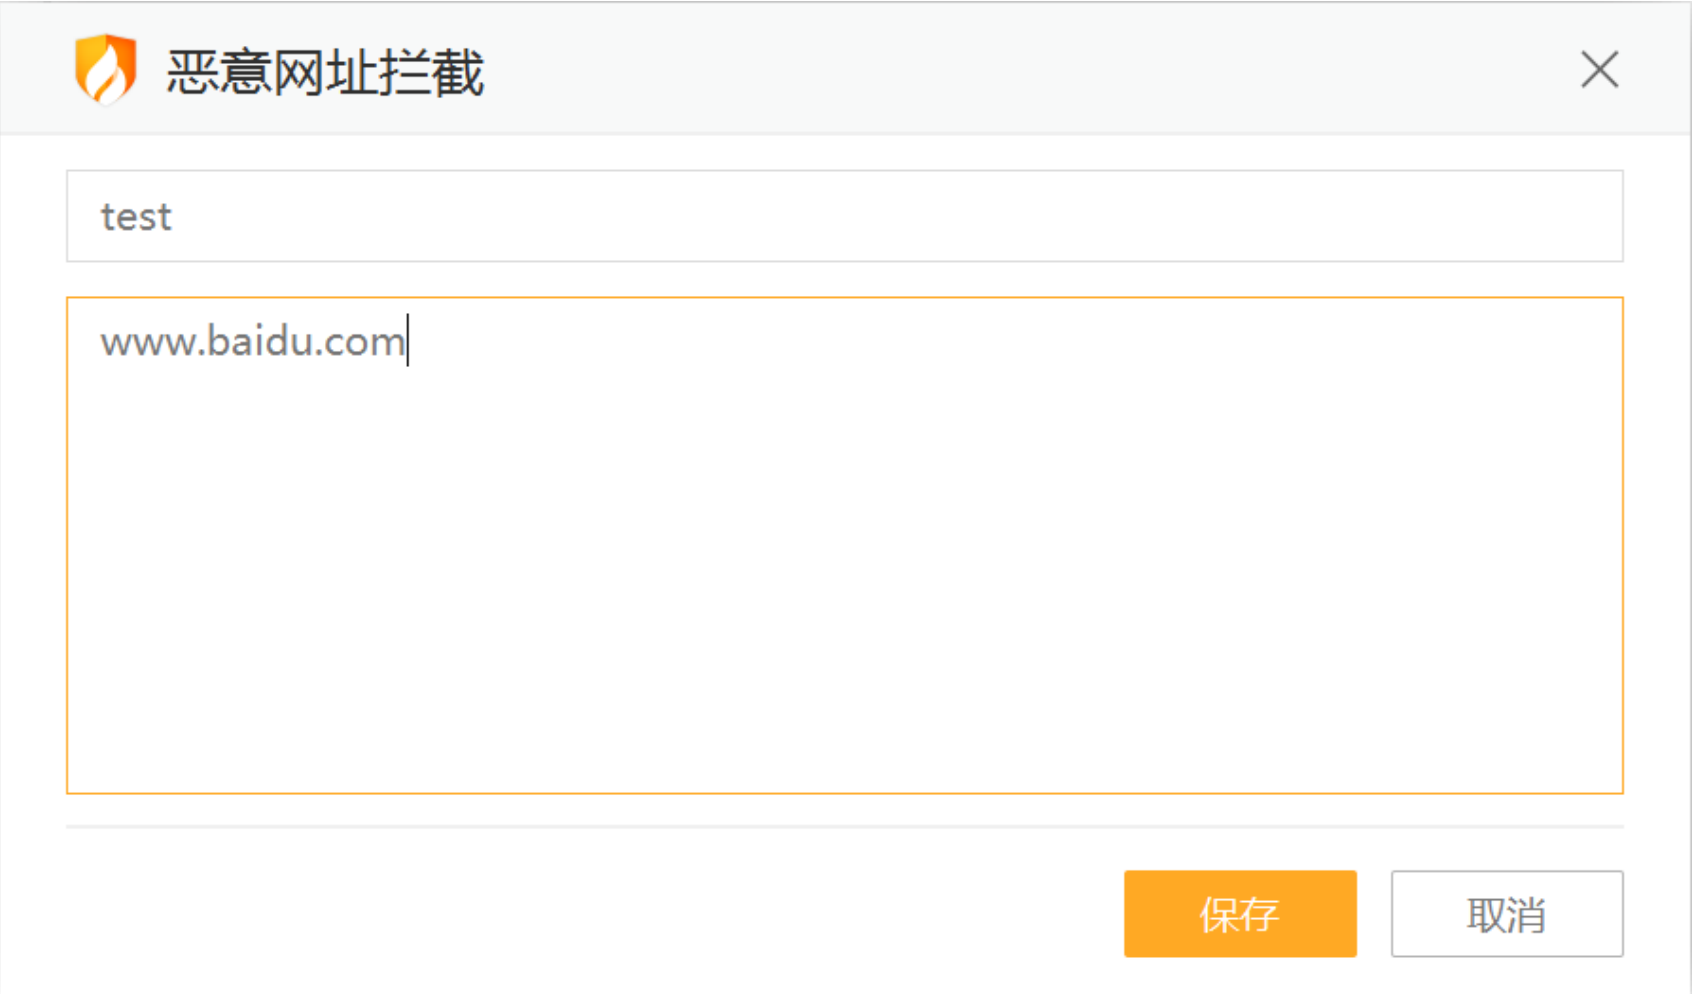Click the shield icon beside the title
The width and height of the screenshot is (1692, 994).
click(105, 69)
